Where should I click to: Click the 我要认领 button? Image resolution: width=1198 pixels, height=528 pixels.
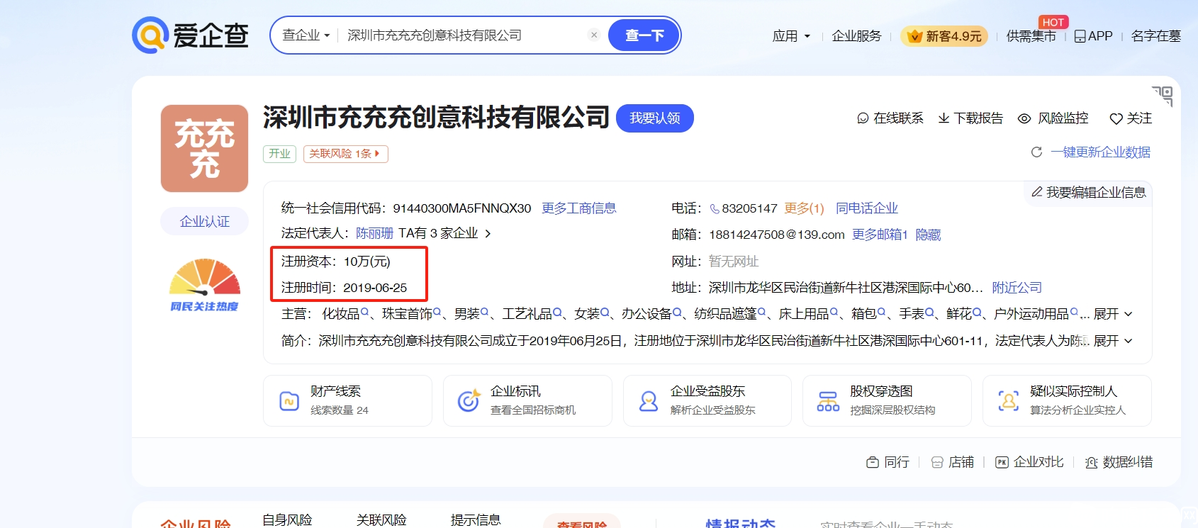(x=655, y=118)
